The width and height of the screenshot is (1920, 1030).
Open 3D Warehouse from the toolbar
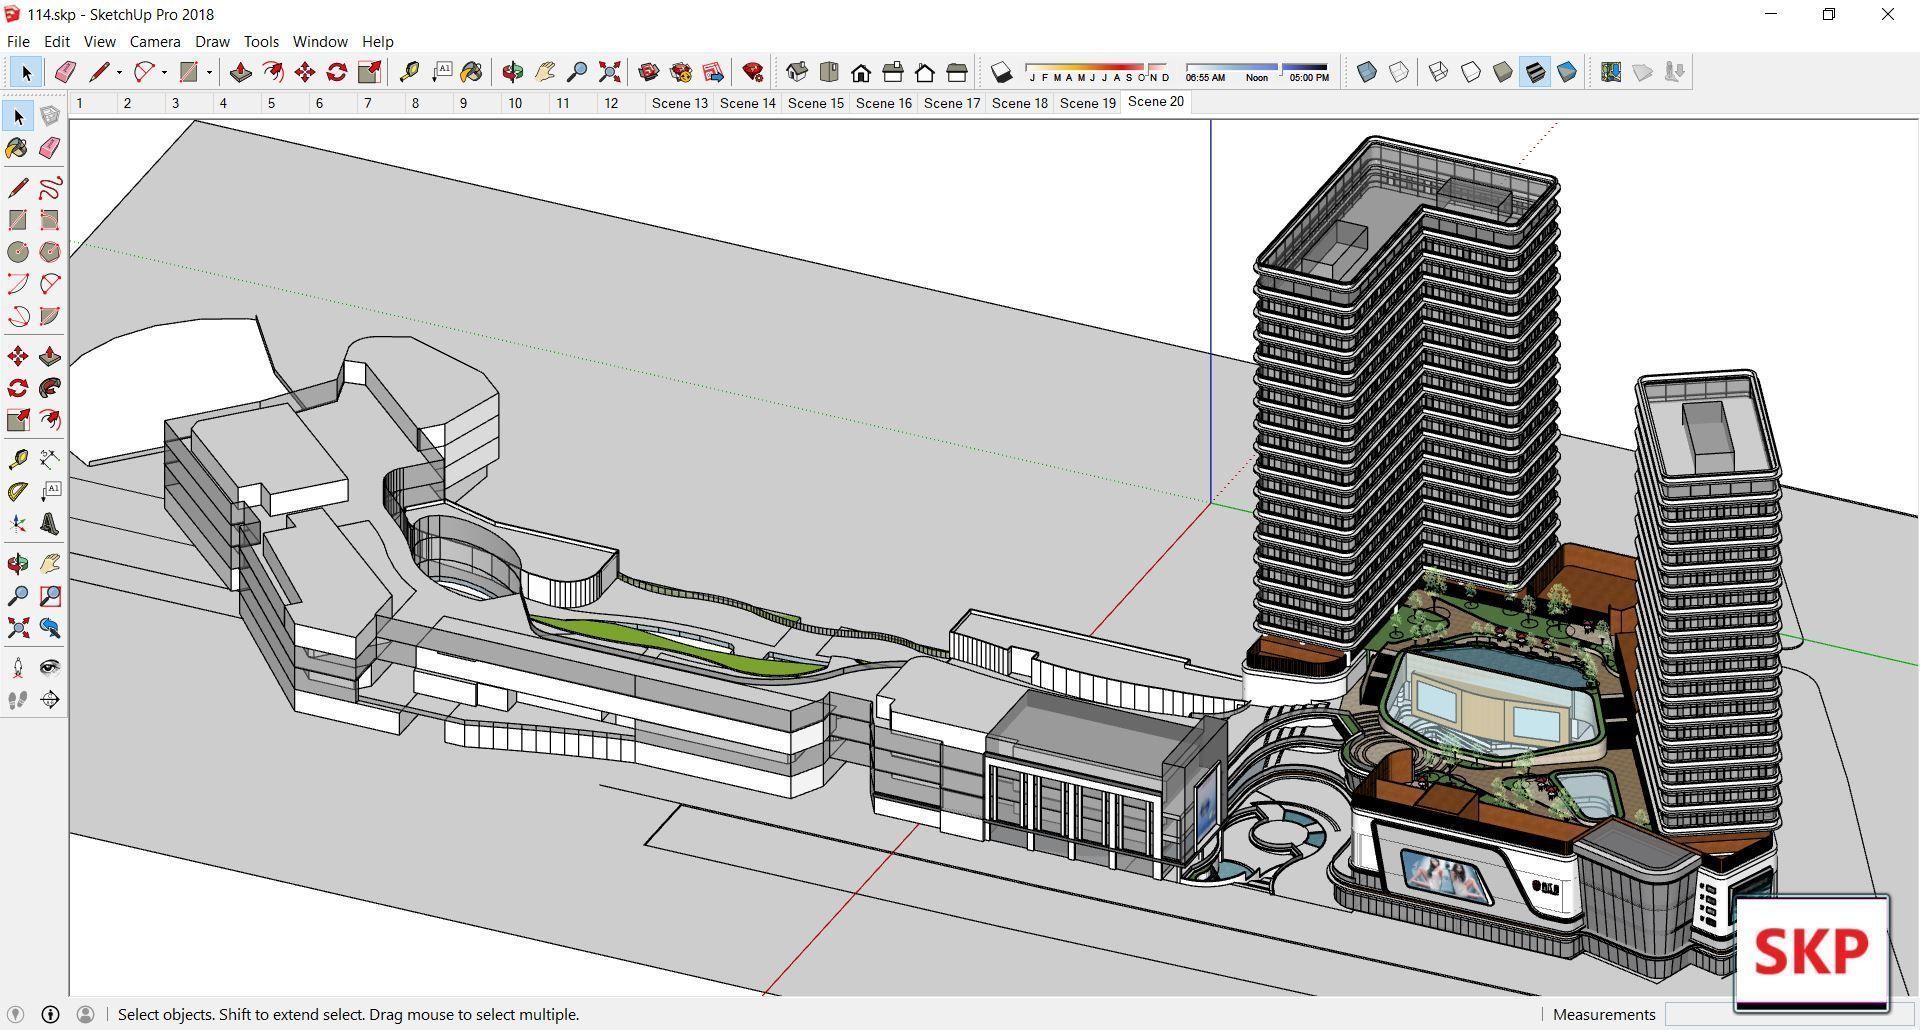click(x=649, y=72)
